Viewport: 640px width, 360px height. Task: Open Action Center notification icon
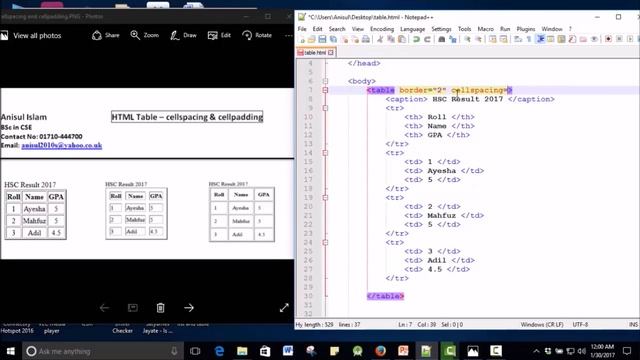click(627, 351)
